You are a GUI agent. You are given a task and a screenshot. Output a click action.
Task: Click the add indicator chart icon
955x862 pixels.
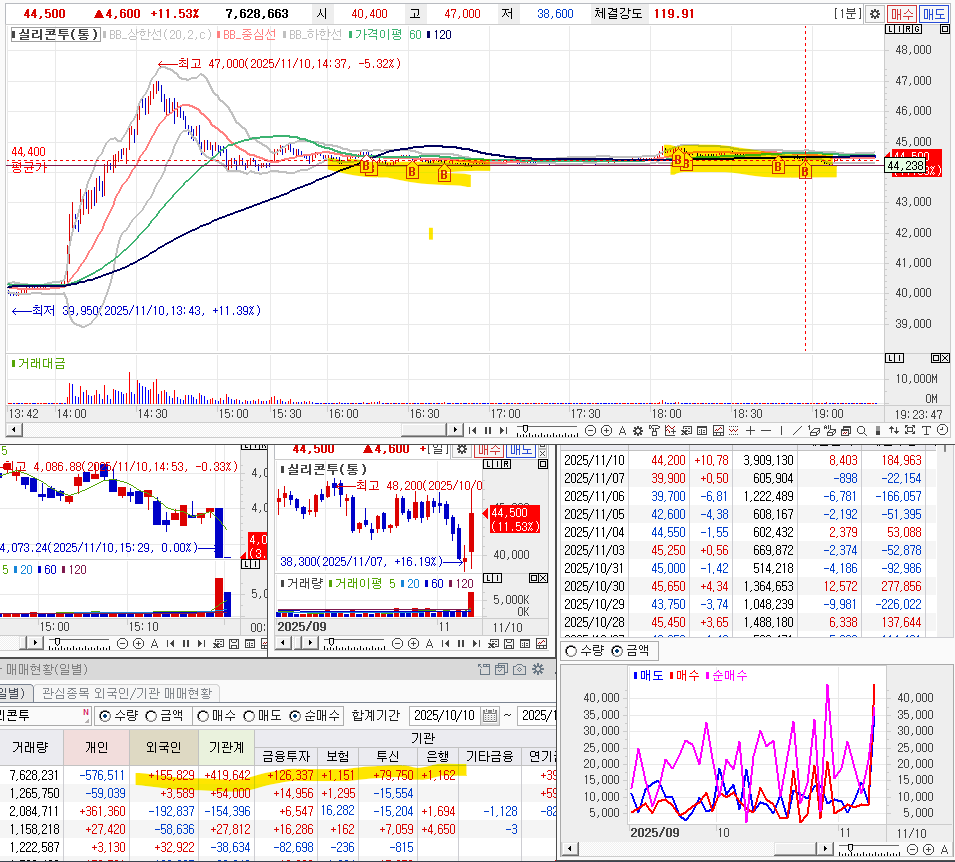tap(670, 431)
